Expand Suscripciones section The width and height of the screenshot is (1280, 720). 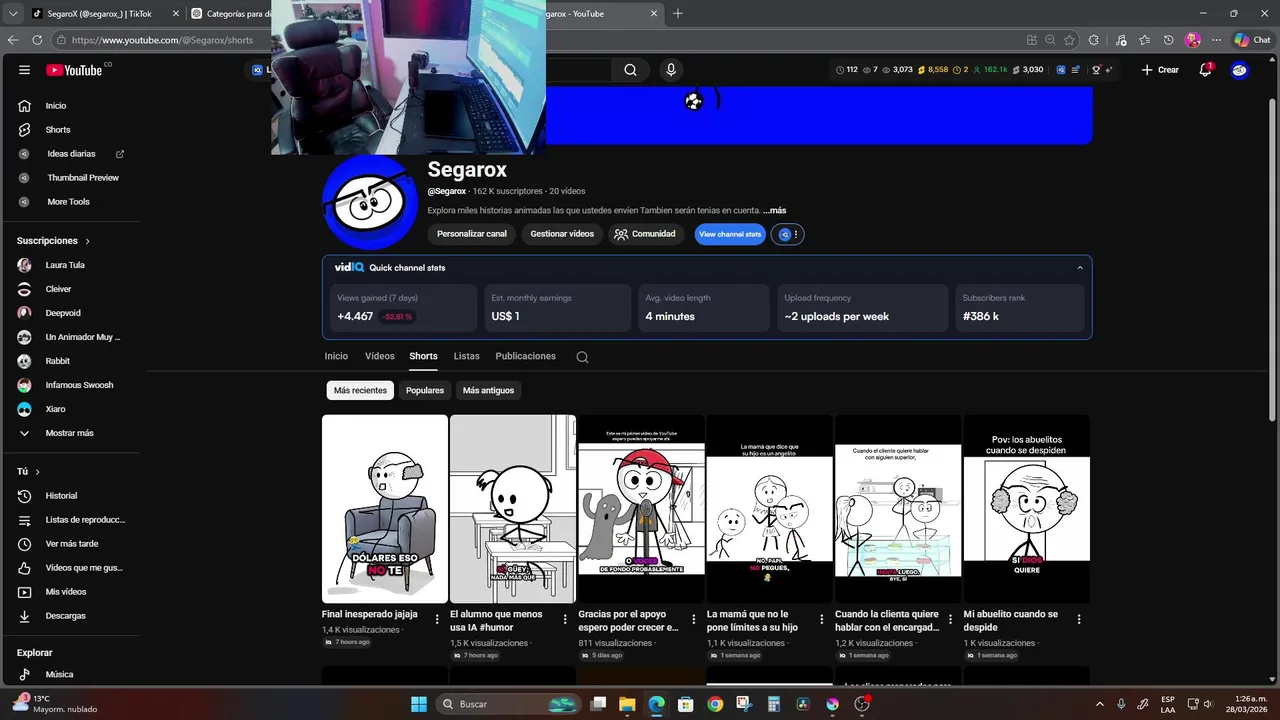tap(53, 241)
